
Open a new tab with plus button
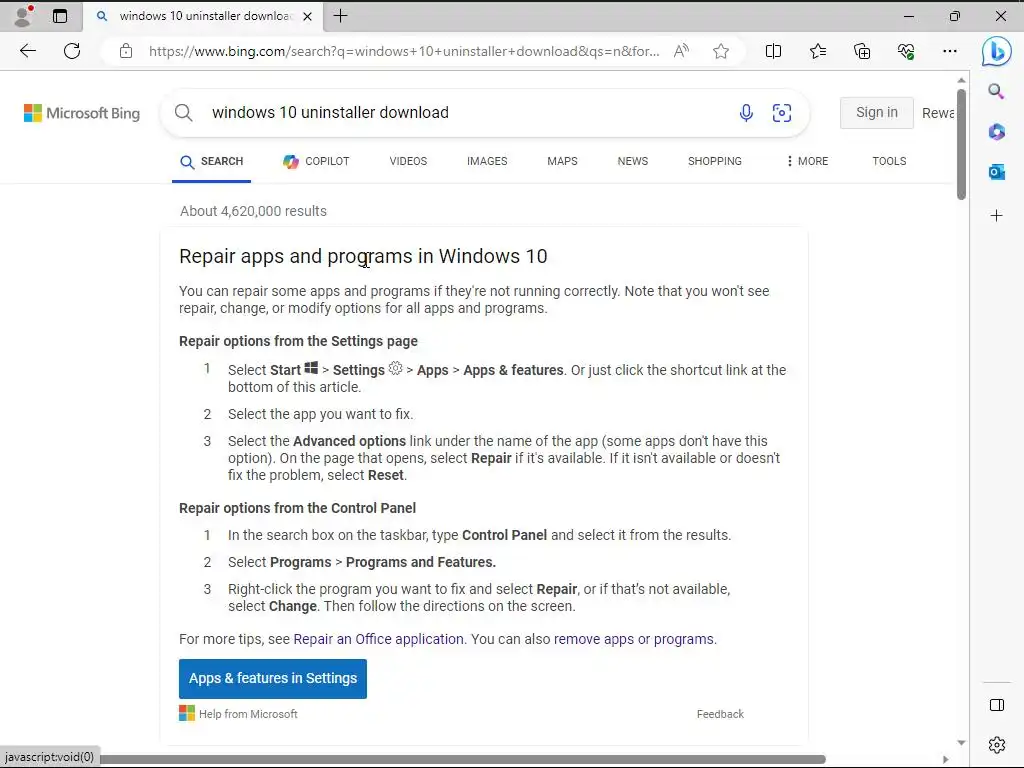[x=340, y=16]
